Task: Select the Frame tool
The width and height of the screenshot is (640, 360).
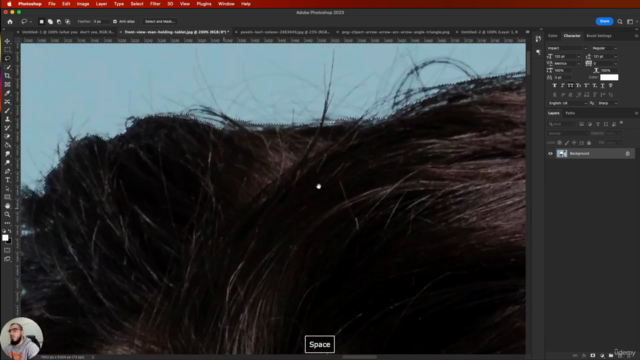Action: [x=7, y=84]
